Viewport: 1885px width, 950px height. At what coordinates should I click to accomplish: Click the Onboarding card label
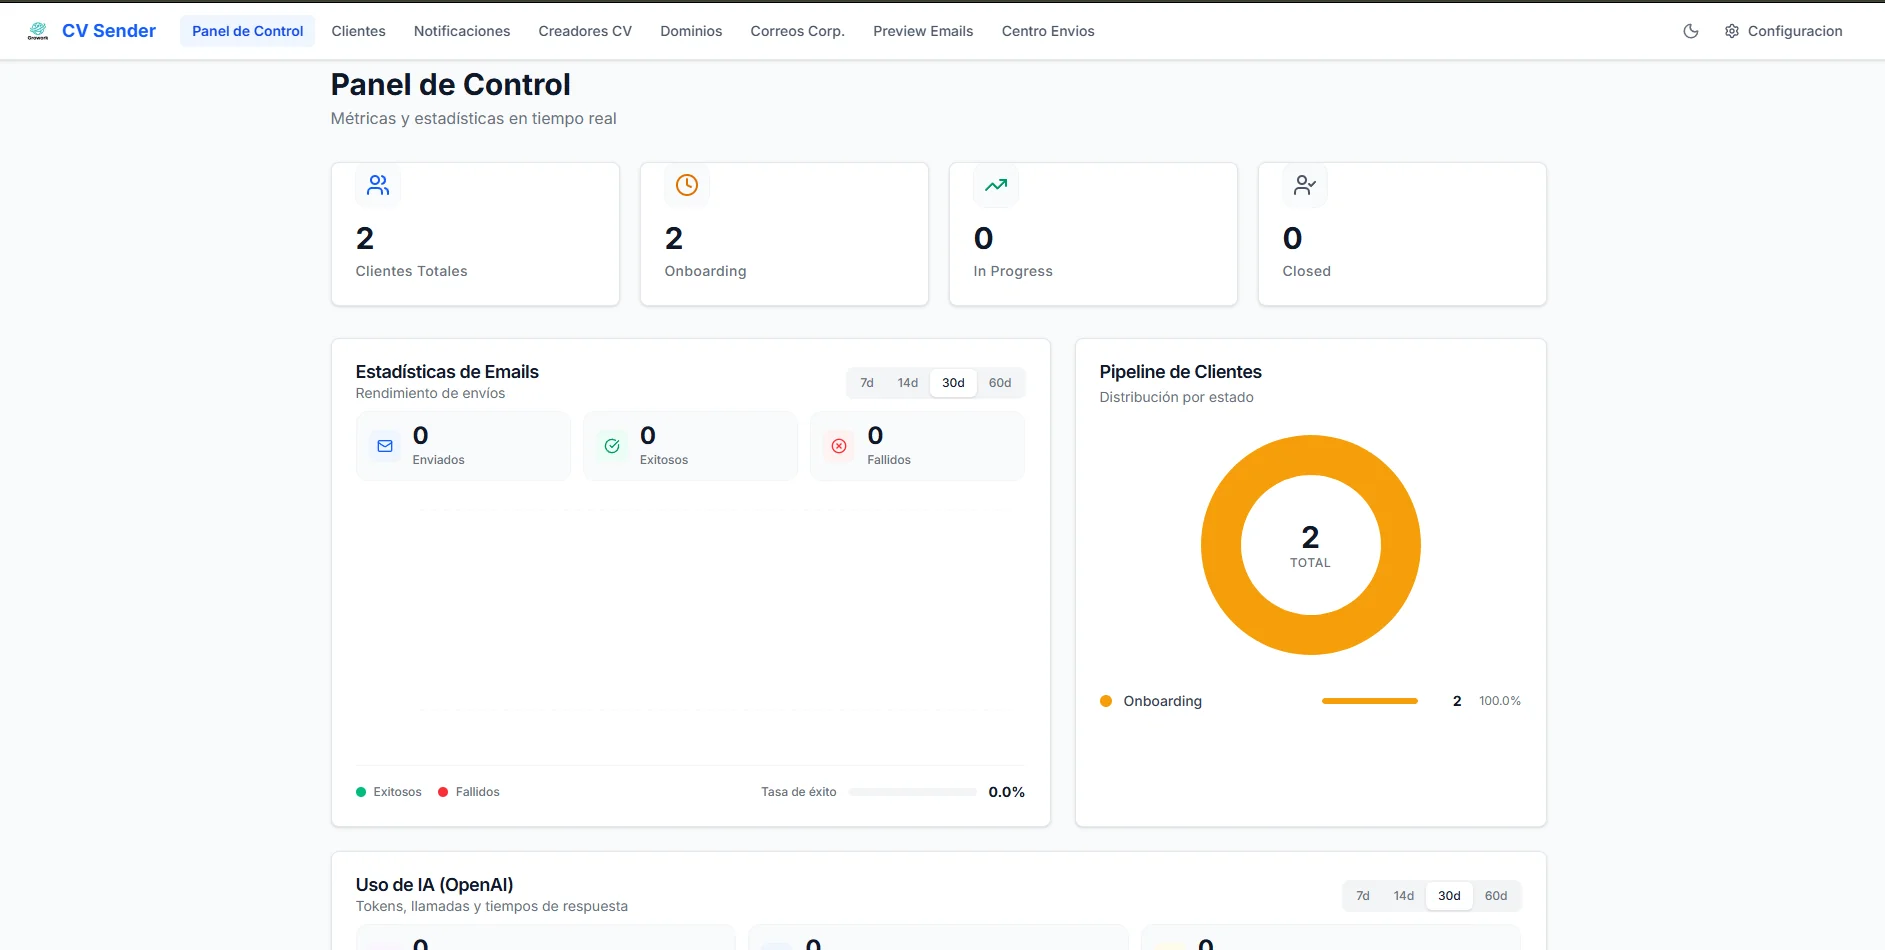(705, 271)
